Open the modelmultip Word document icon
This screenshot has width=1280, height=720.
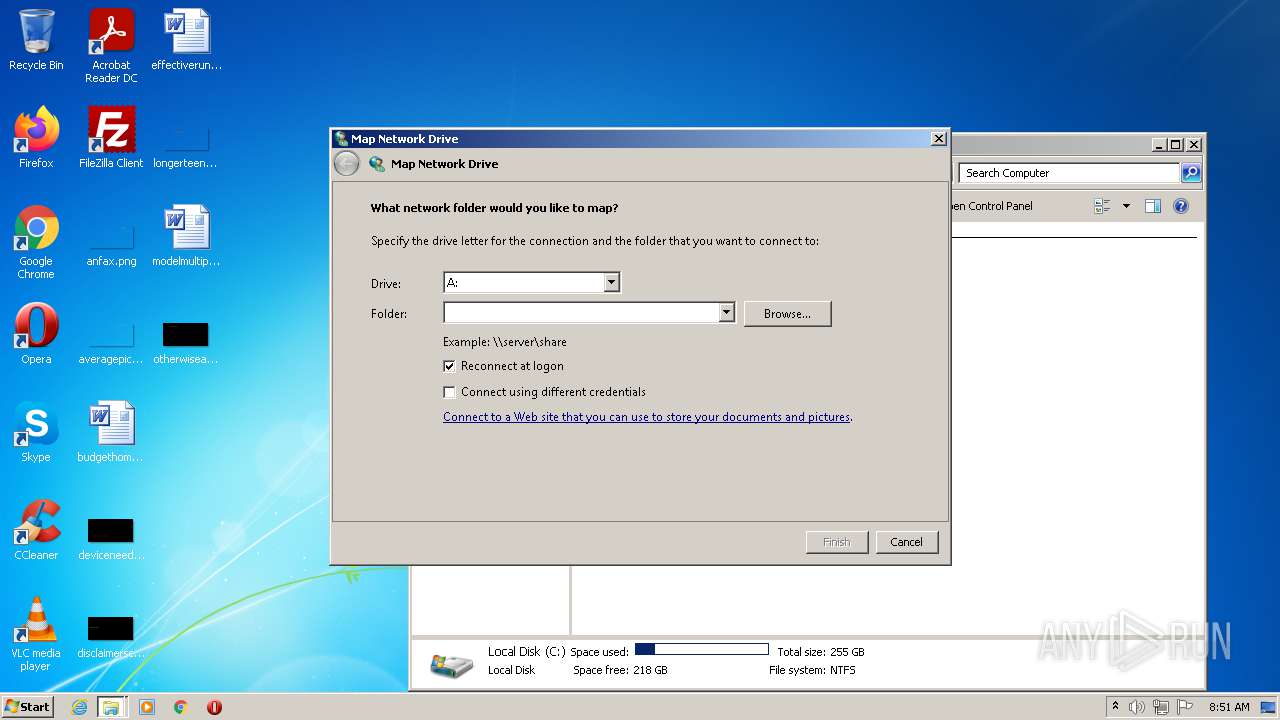[187, 236]
